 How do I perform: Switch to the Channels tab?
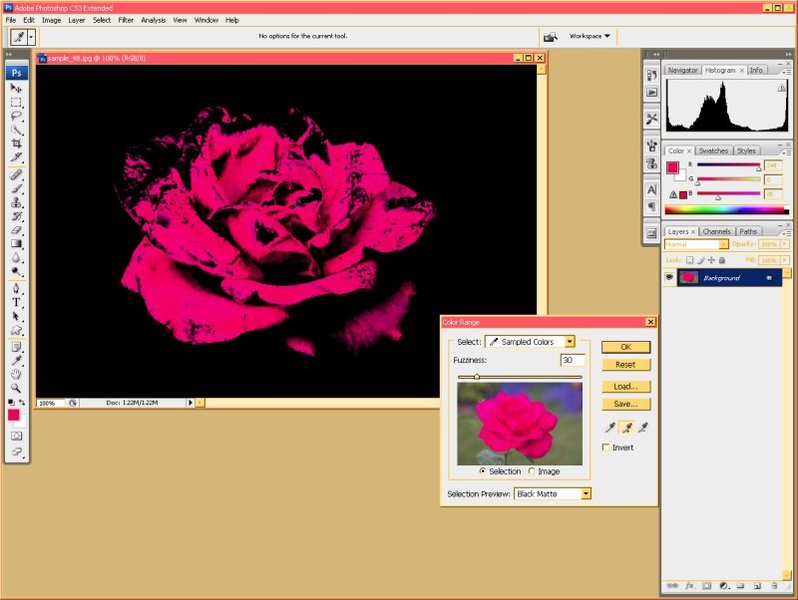coord(715,231)
